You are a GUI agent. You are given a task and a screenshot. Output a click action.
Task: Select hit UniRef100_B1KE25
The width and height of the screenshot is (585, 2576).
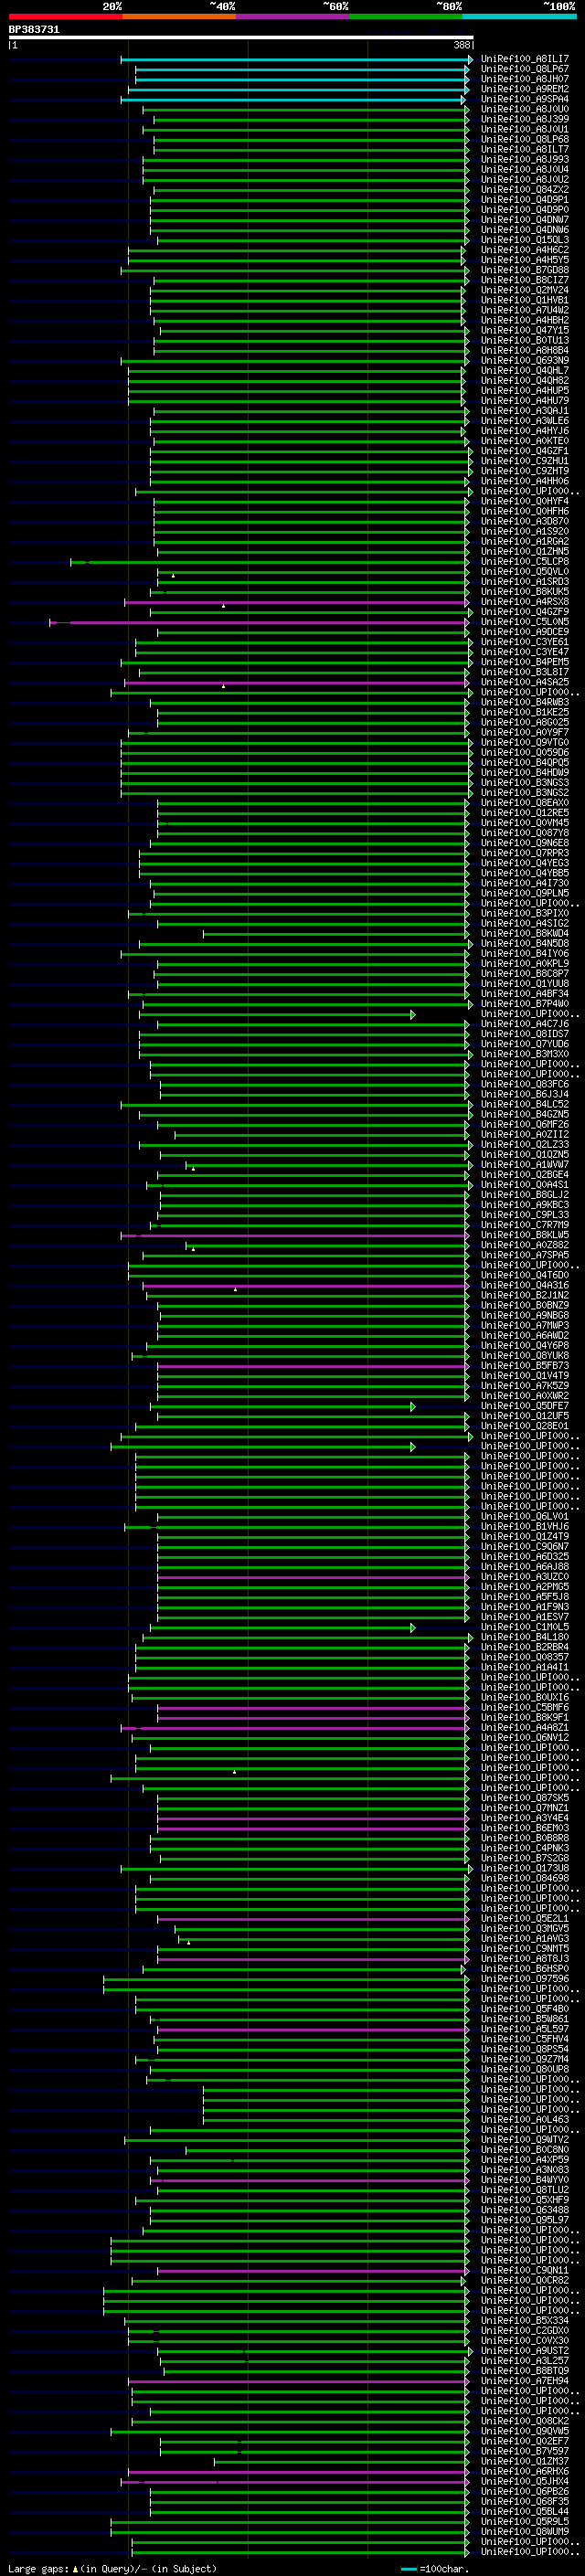tap(525, 713)
